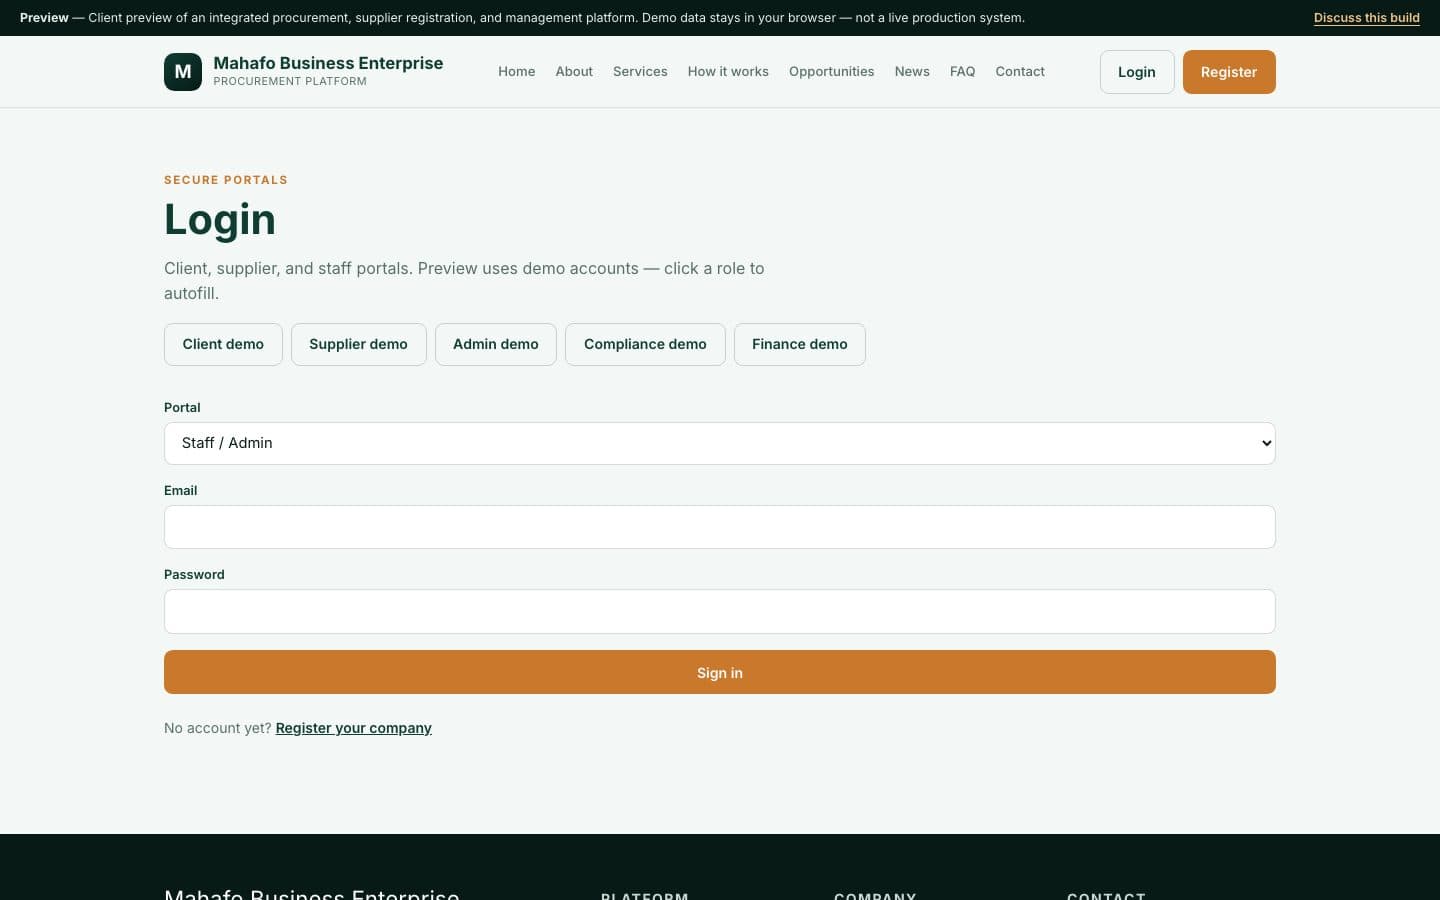Open the About page in navigation
This screenshot has height=900, width=1440.
(574, 72)
